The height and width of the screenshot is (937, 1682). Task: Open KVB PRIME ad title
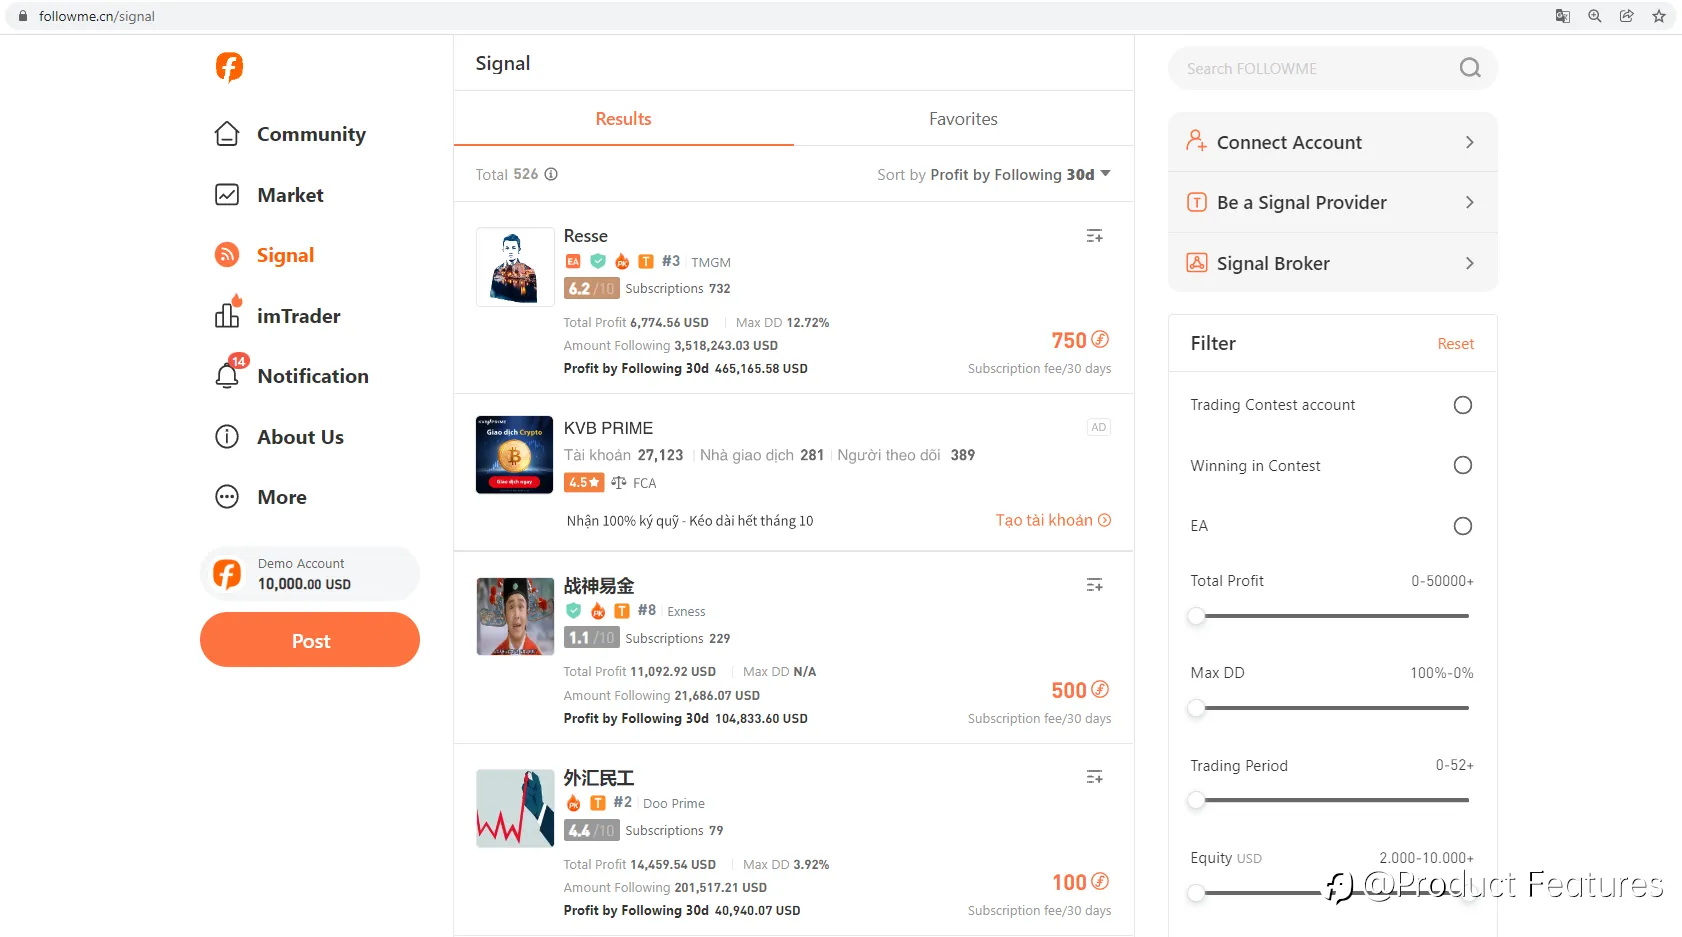coord(608,428)
